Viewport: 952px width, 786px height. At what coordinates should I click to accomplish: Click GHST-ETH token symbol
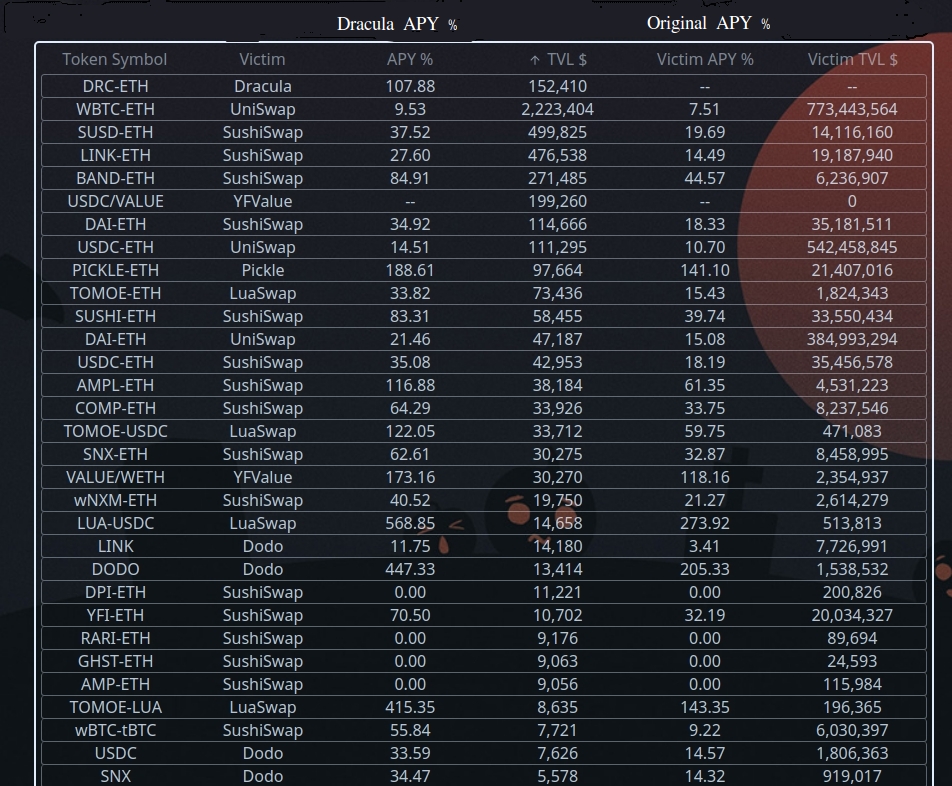[x=115, y=662]
